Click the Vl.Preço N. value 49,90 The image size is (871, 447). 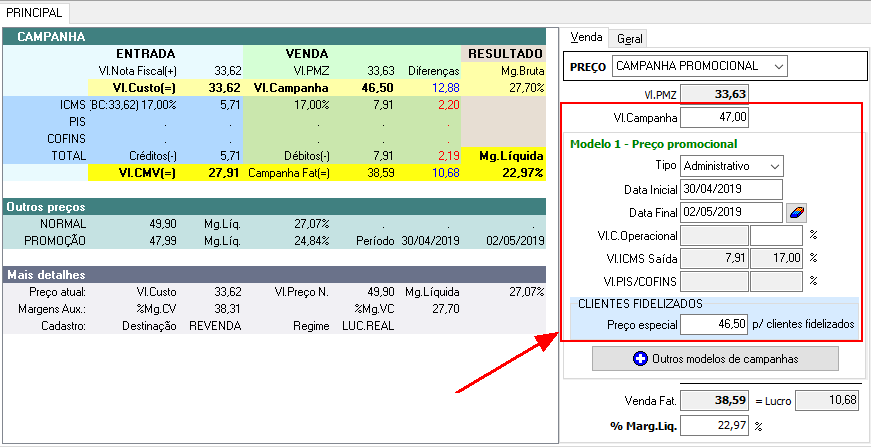381,292
